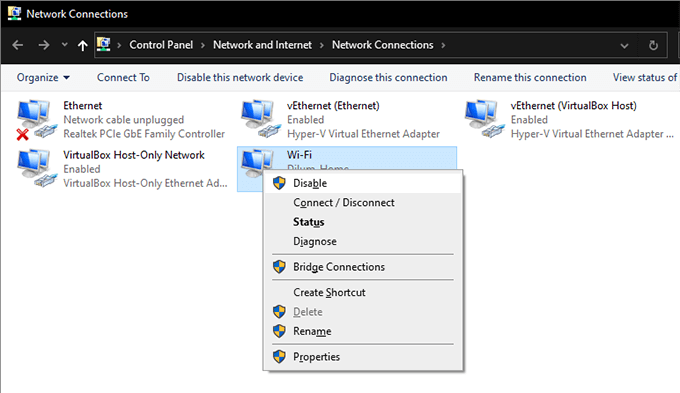This screenshot has width=680, height=393.
Task: Click the Forward arrow in navigation bar
Action: pos(43,45)
